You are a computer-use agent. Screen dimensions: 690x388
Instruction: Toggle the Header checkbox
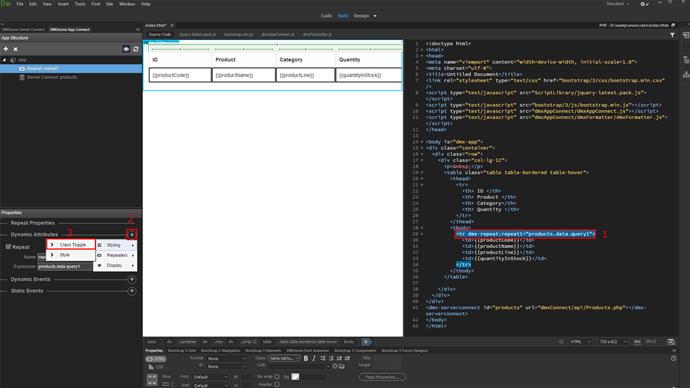(277, 385)
